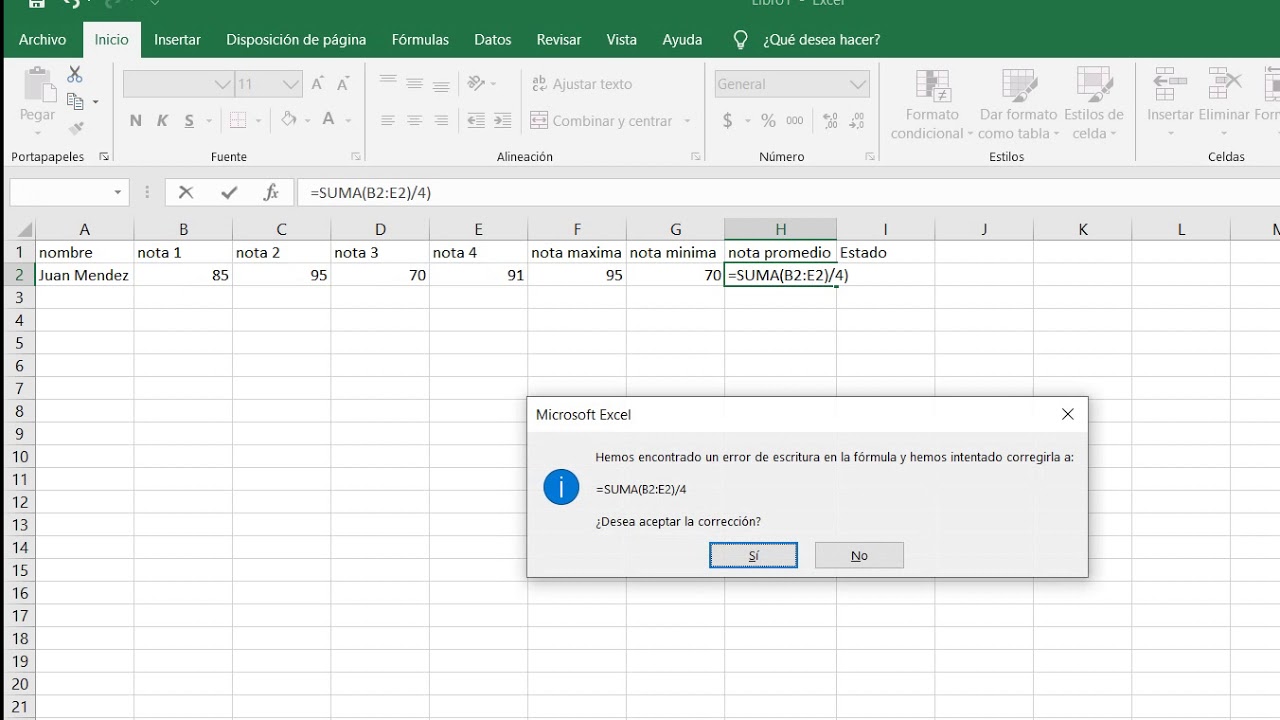Toggle bold with the N button
The height and width of the screenshot is (720, 1280).
point(136,121)
